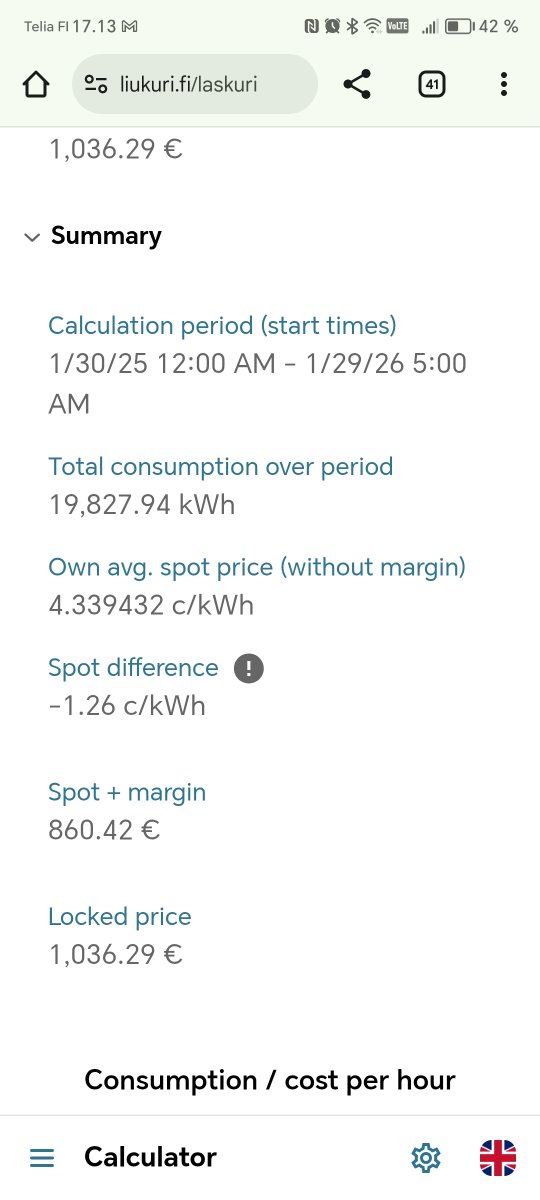This screenshot has height=1200, width=540.
Task: Tap the Calculation period (start times) label
Action: coord(223,326)
